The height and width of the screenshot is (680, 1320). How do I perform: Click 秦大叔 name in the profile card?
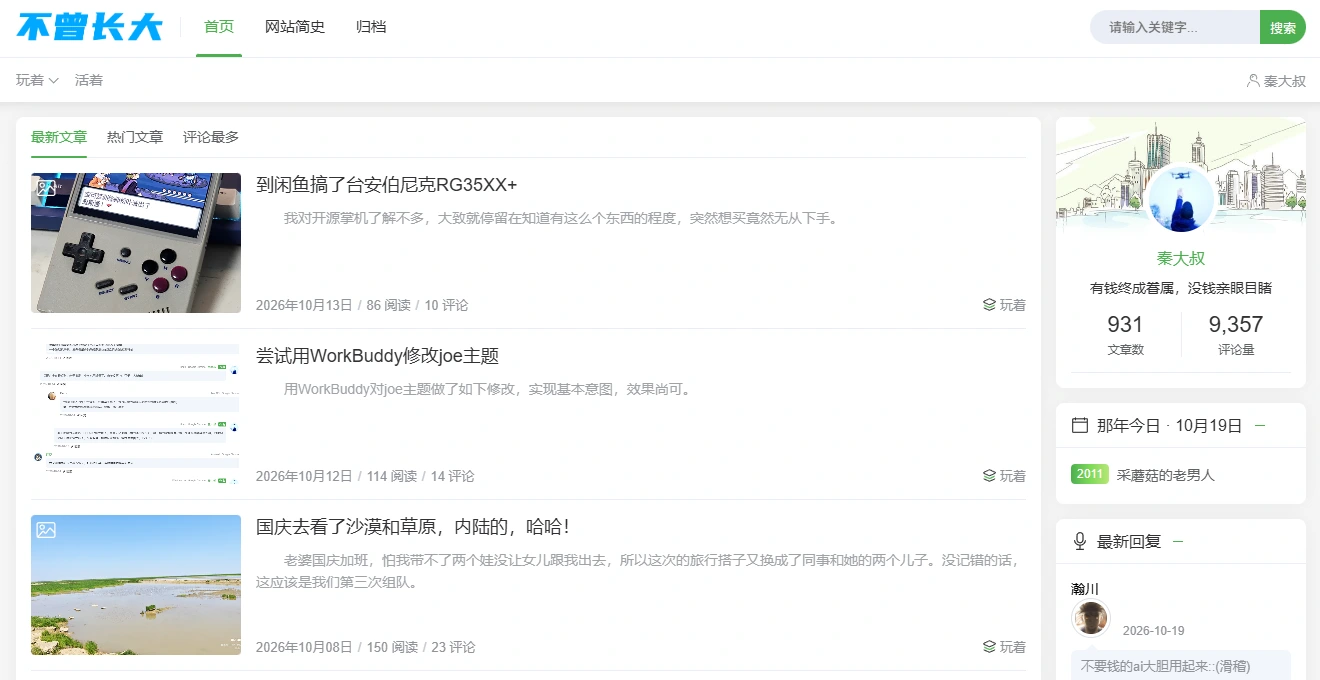[1181, 258]
